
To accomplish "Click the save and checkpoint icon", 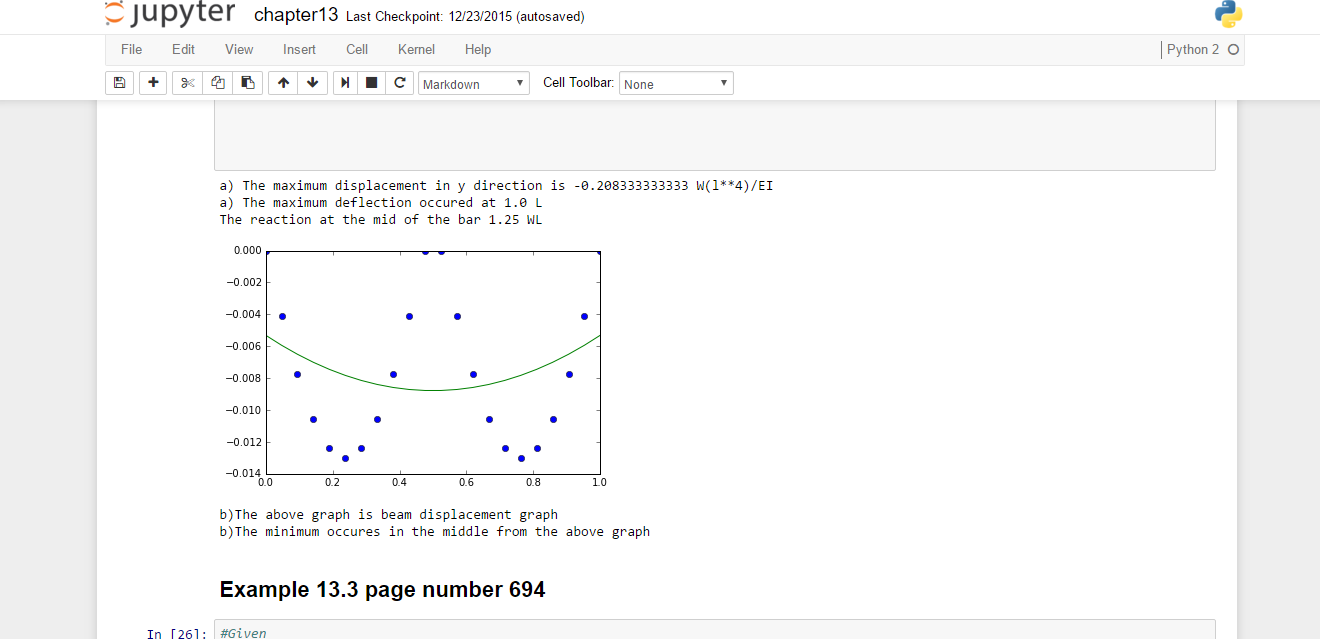I will point(119,83).
